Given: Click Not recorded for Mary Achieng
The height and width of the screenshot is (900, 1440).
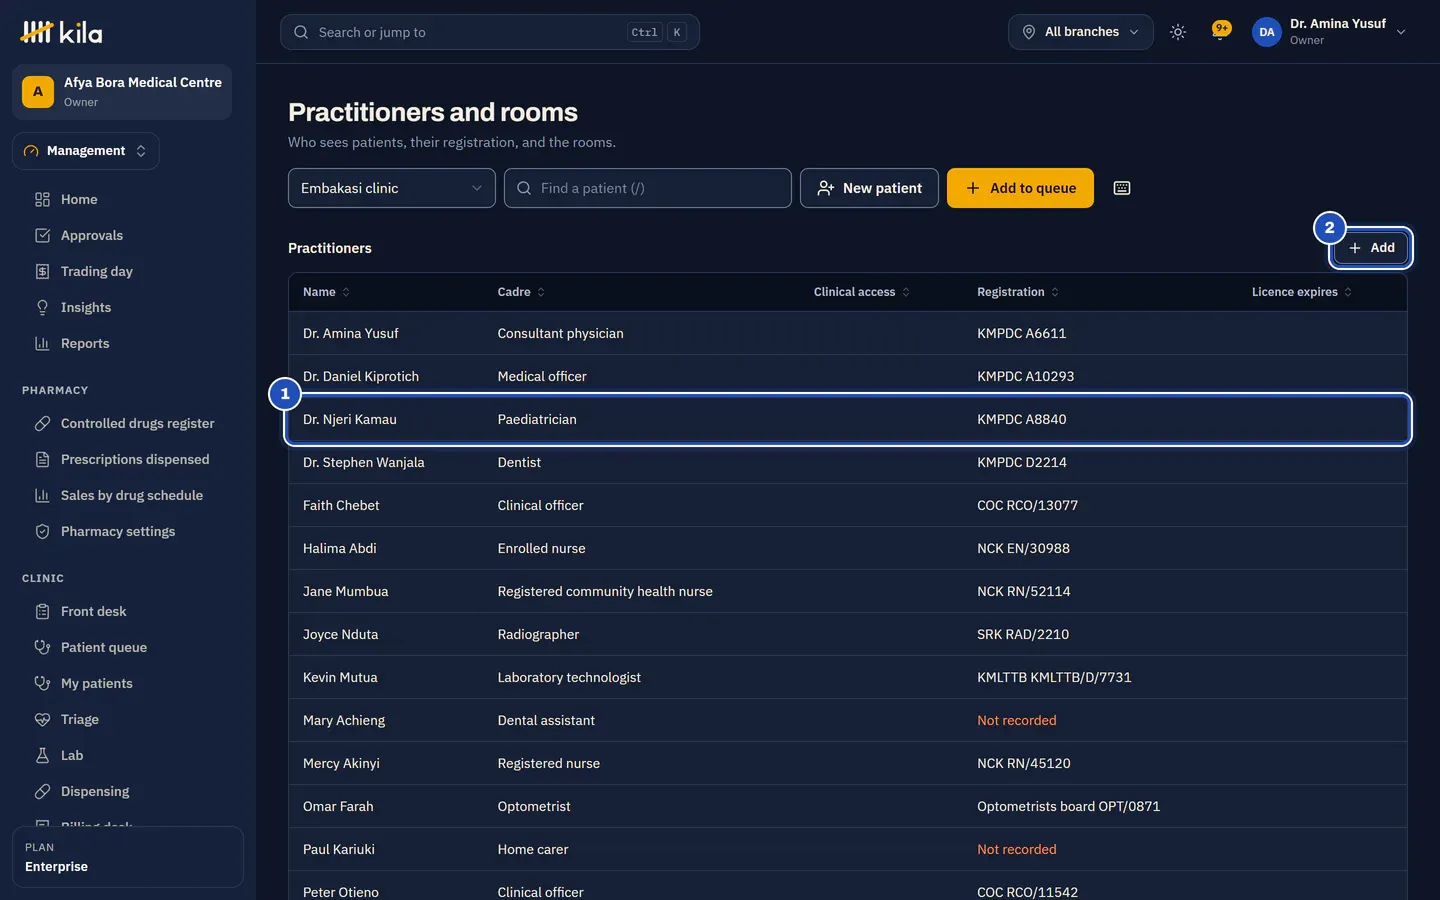Looking at the screenshot, I should [x=1016, y=720].
